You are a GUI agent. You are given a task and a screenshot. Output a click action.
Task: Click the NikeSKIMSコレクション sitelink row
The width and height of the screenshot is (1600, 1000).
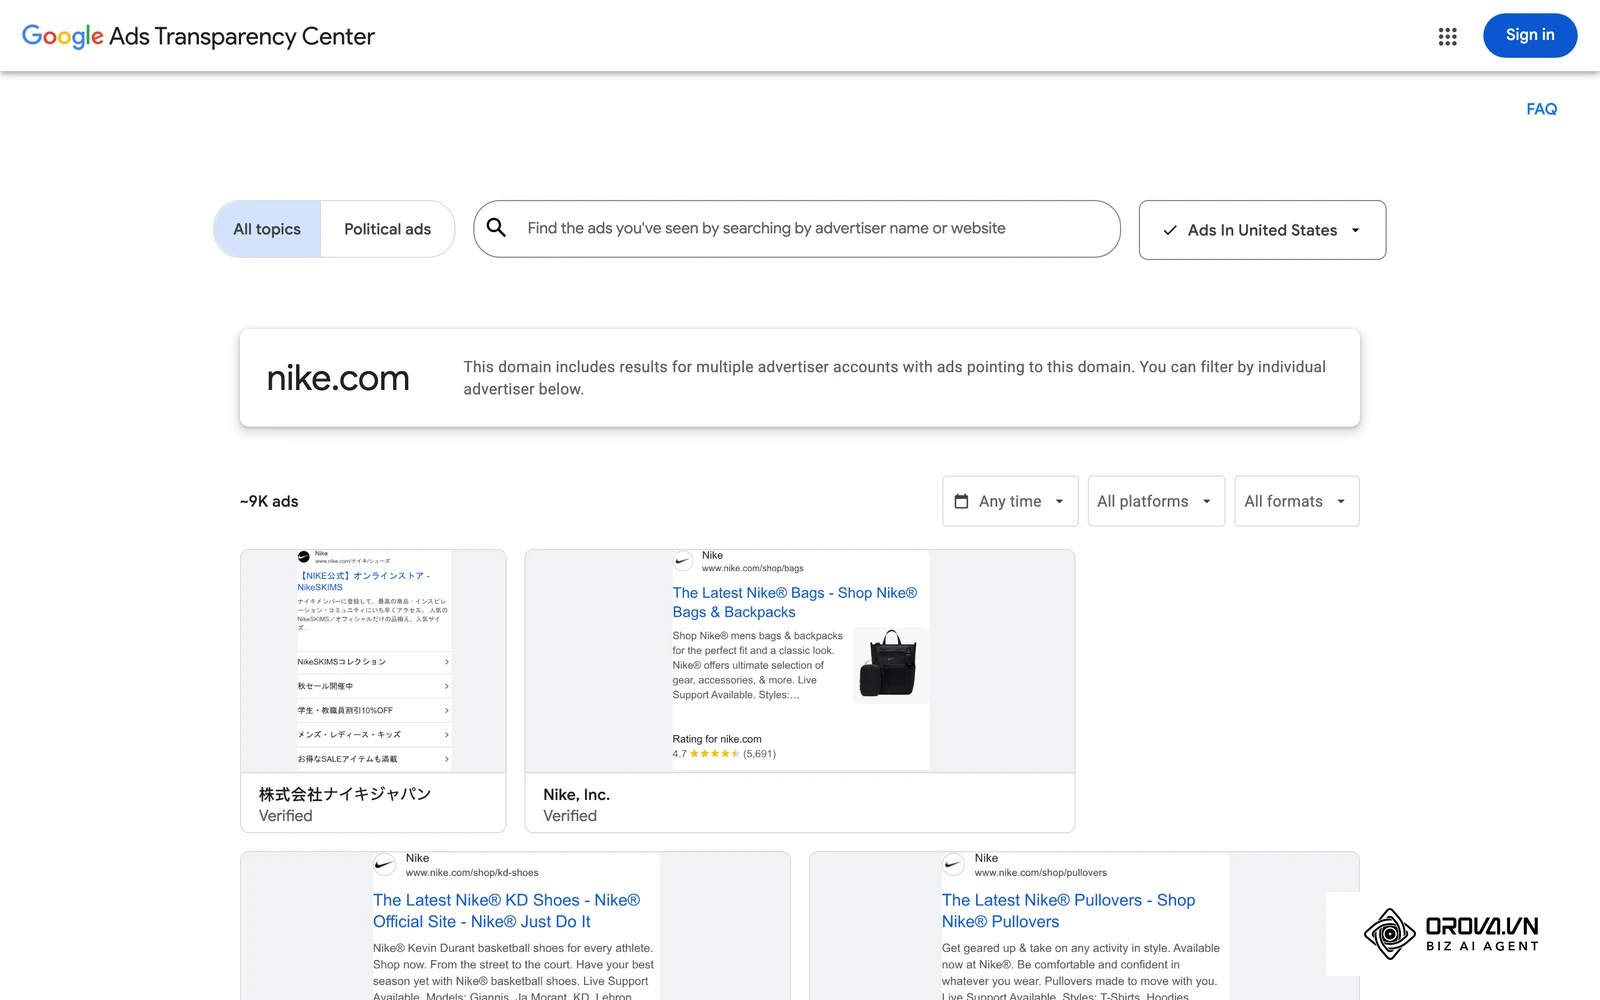click(x=373, y=662)
